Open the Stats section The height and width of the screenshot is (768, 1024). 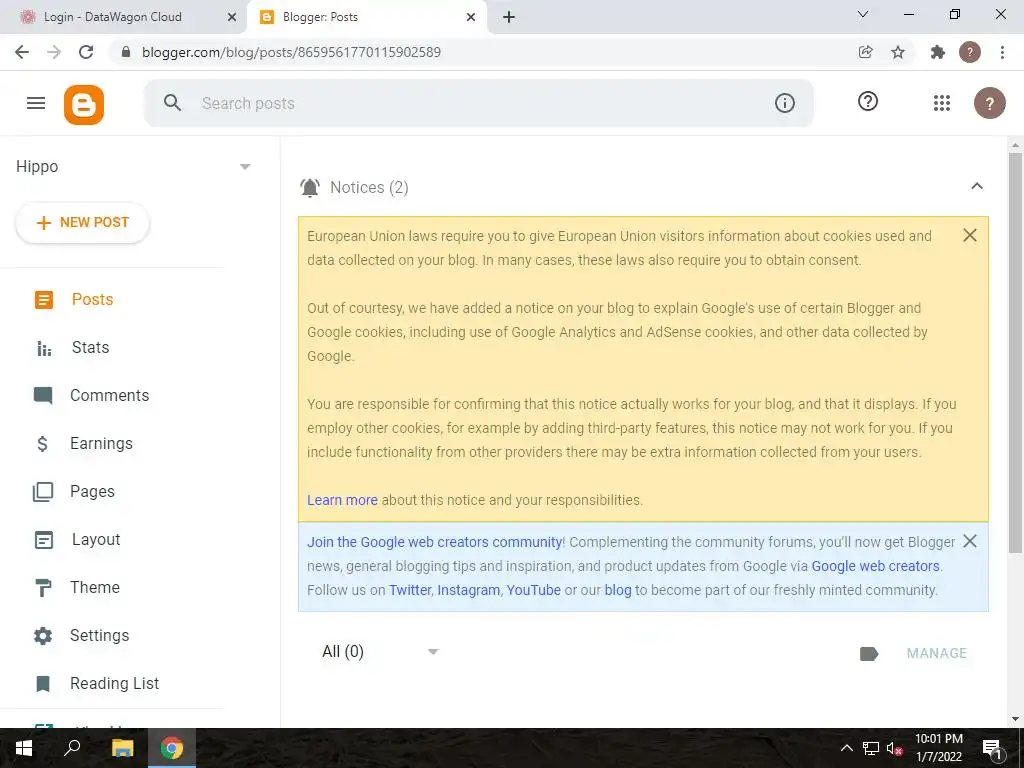[90, 347]
